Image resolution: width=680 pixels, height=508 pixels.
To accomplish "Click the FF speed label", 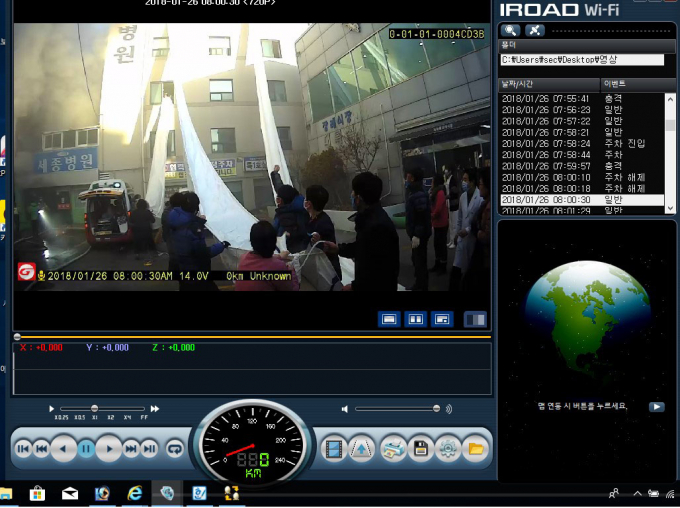I will point(144,418).
